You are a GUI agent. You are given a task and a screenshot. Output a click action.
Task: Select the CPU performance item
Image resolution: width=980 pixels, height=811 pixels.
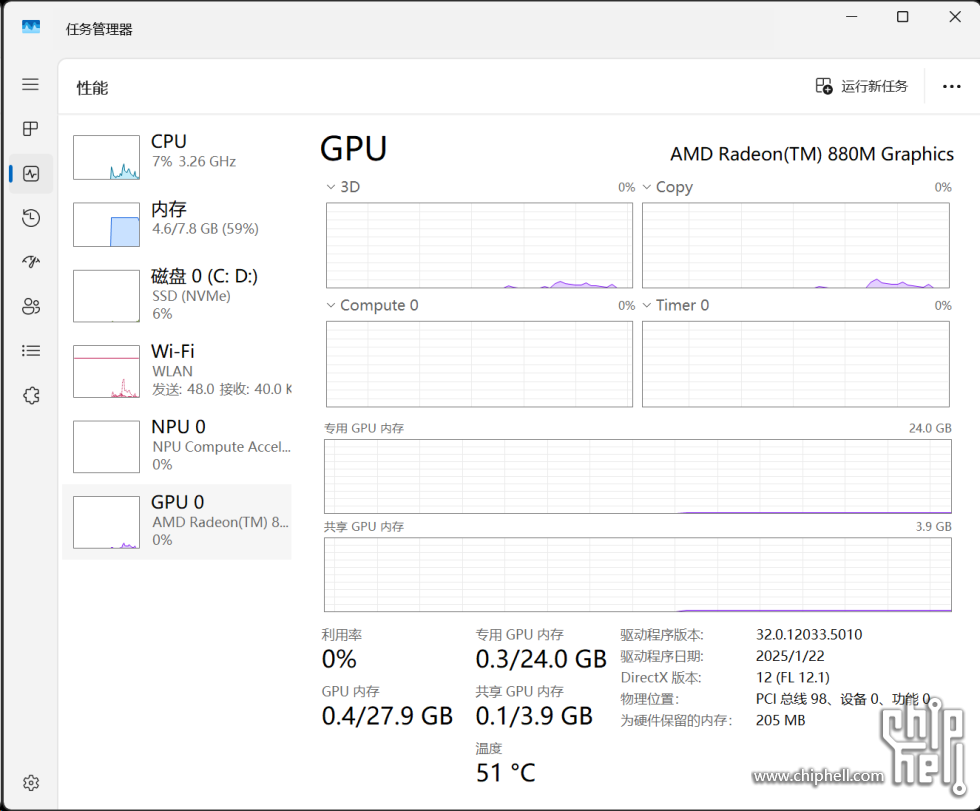coord(177,157)
